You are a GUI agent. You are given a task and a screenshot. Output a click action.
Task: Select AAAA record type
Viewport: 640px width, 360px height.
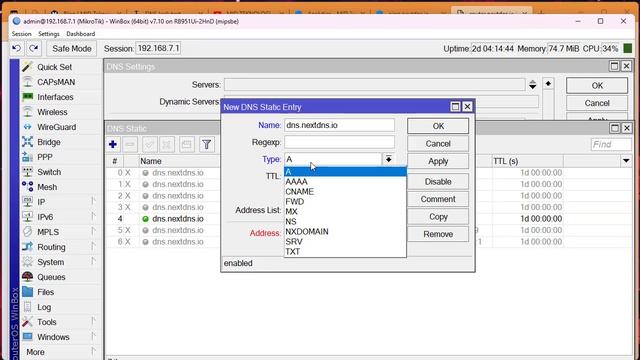tap(345, 182)
